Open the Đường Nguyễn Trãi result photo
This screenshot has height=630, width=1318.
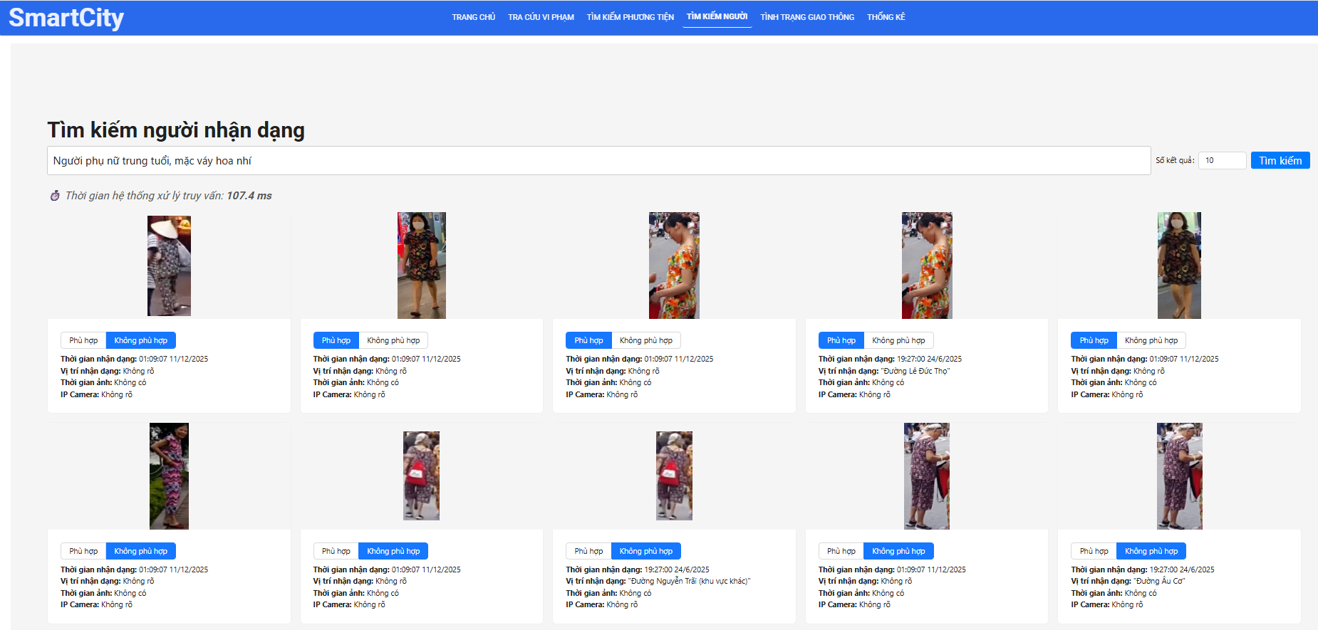(674, 476)
